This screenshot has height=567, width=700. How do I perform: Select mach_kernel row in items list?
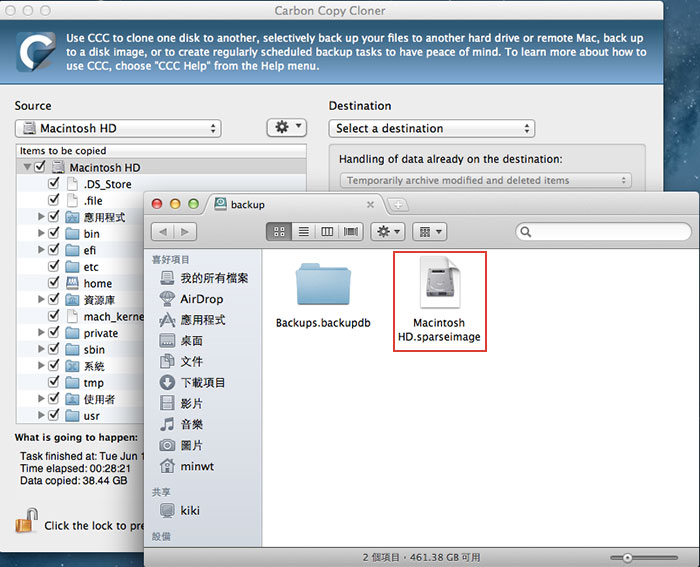[x=80, y=316]
